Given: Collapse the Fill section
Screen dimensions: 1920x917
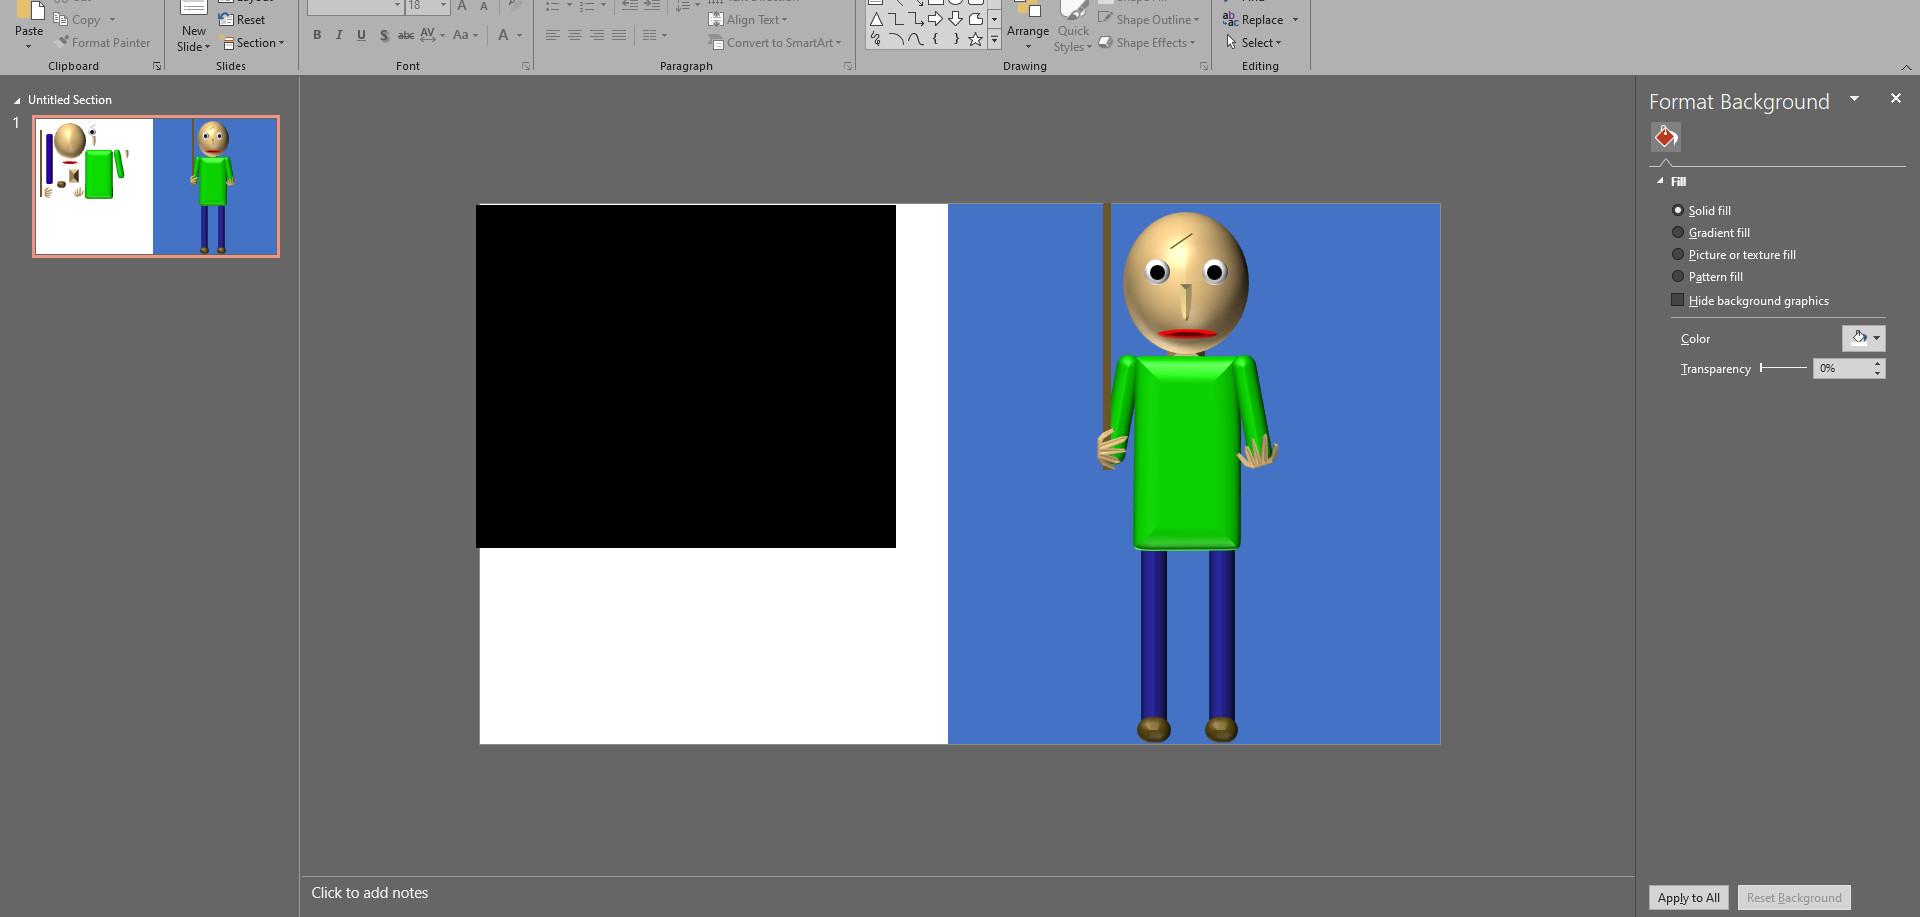Looking at the screenshot, I should 1660,181.
